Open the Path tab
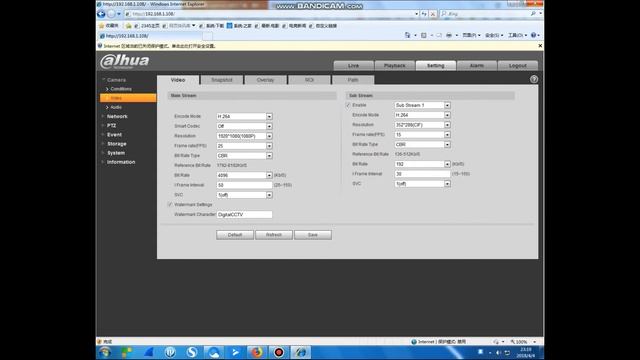Screen dimensions: 640x360 [x=353, y=80]
